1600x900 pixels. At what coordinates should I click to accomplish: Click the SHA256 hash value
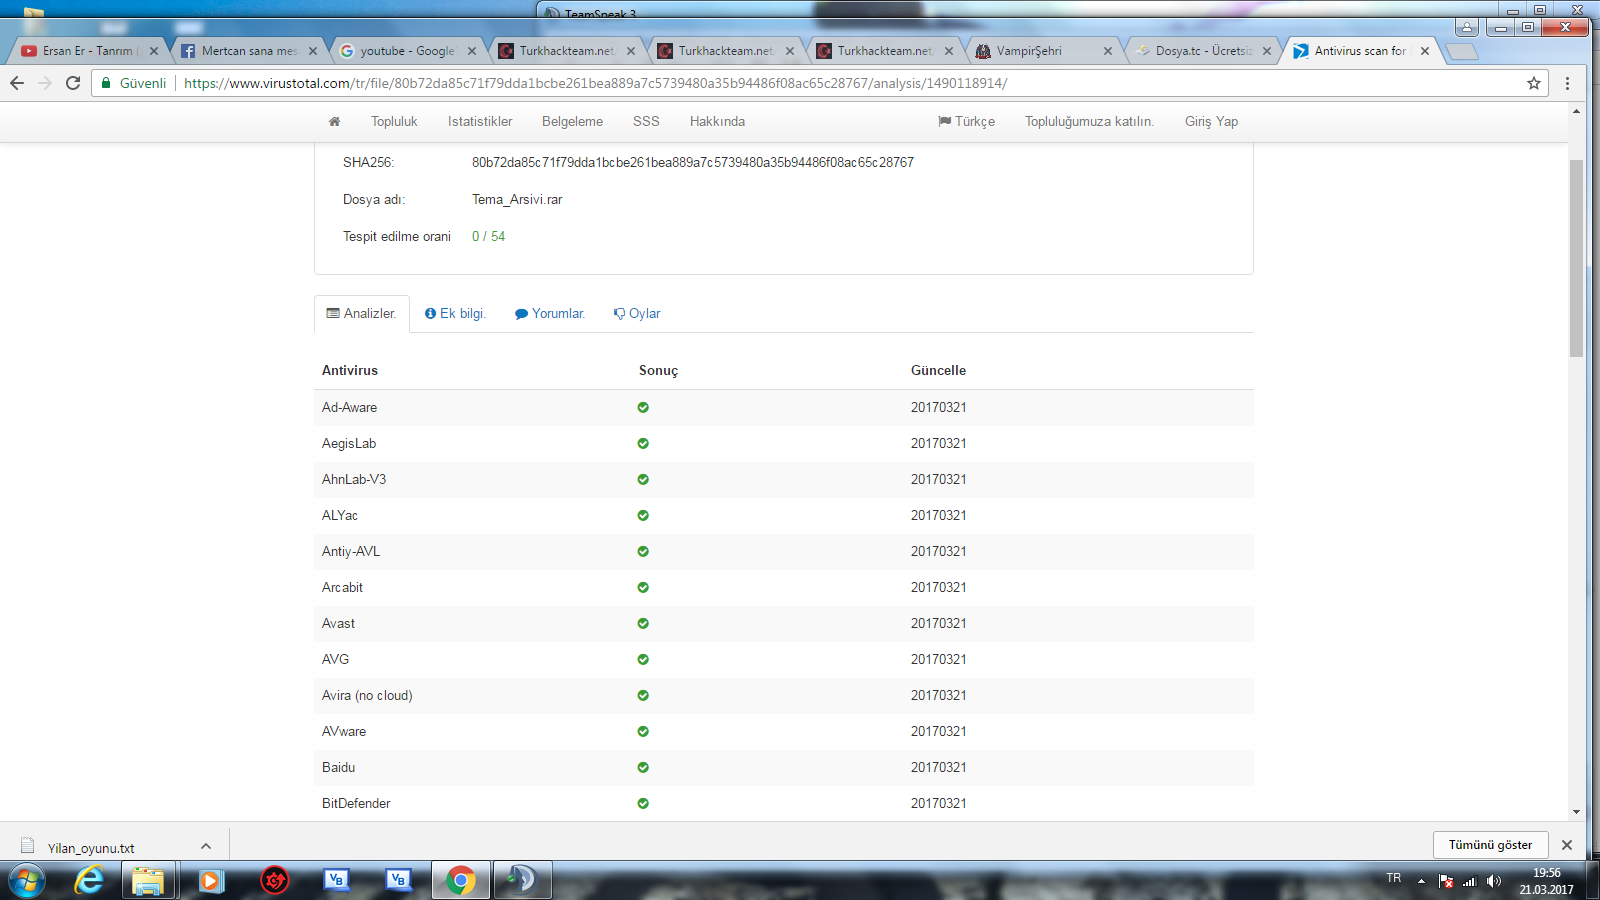pyautogui.click(x=693, y=162)
